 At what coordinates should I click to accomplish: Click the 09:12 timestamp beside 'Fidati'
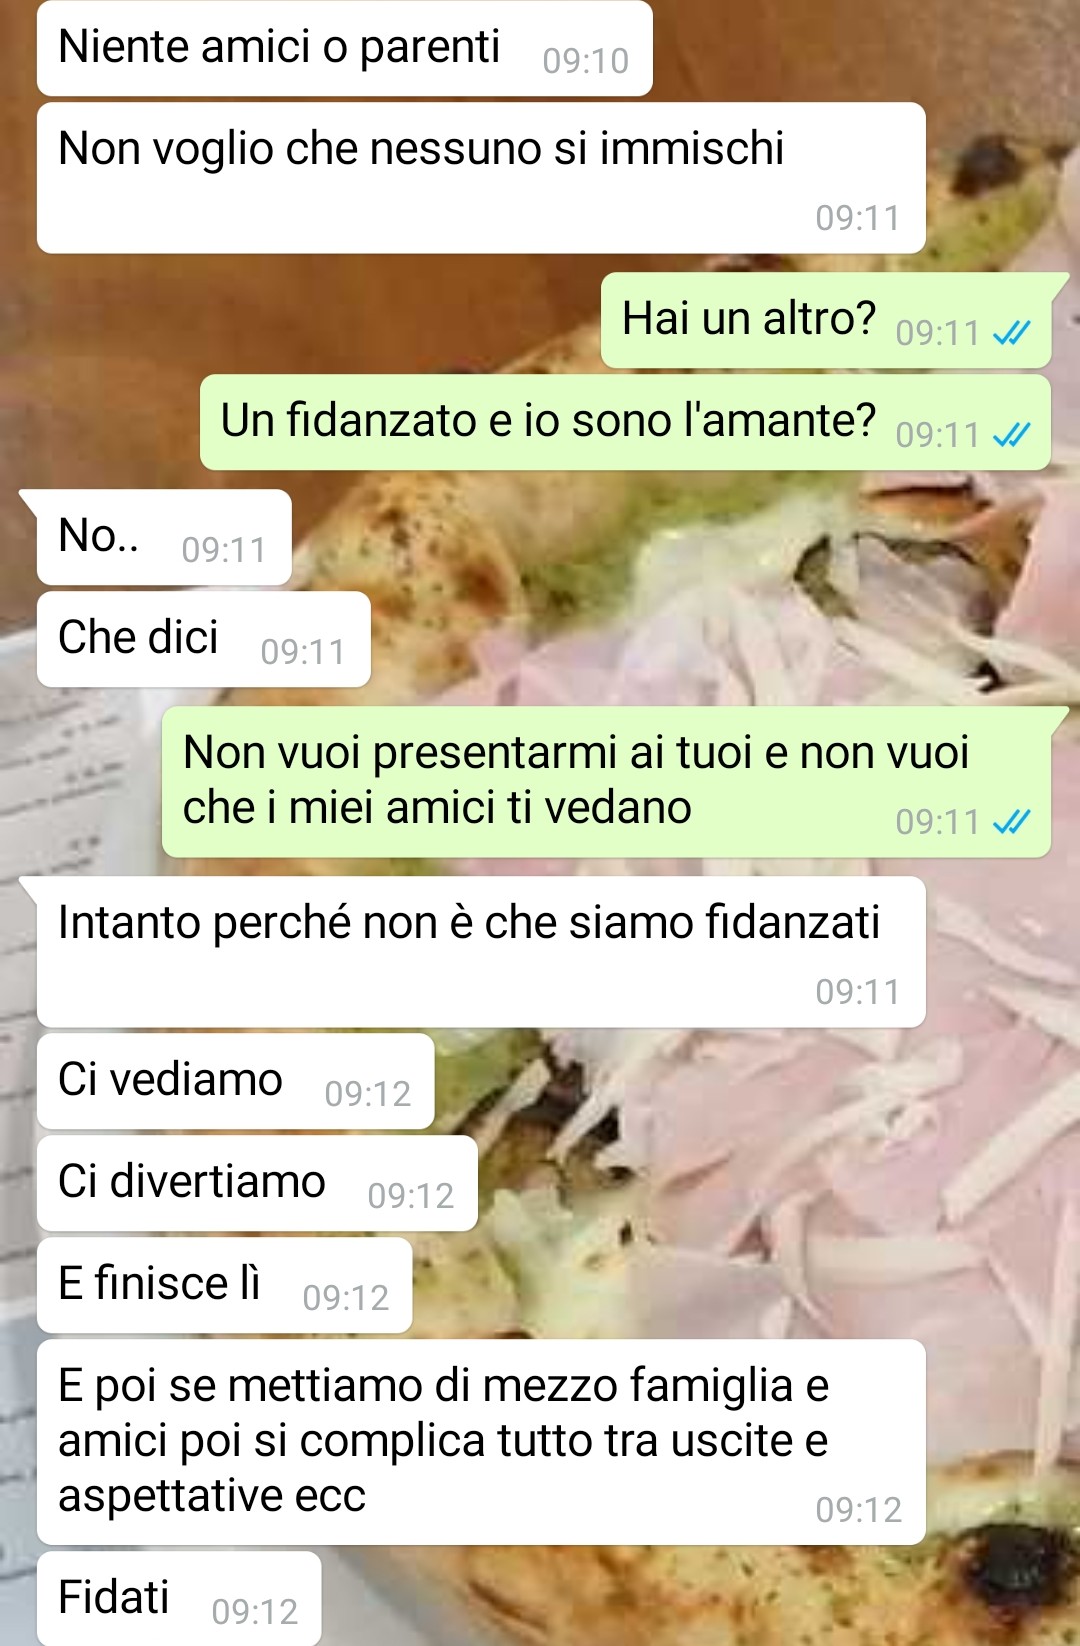point(255,1612)
